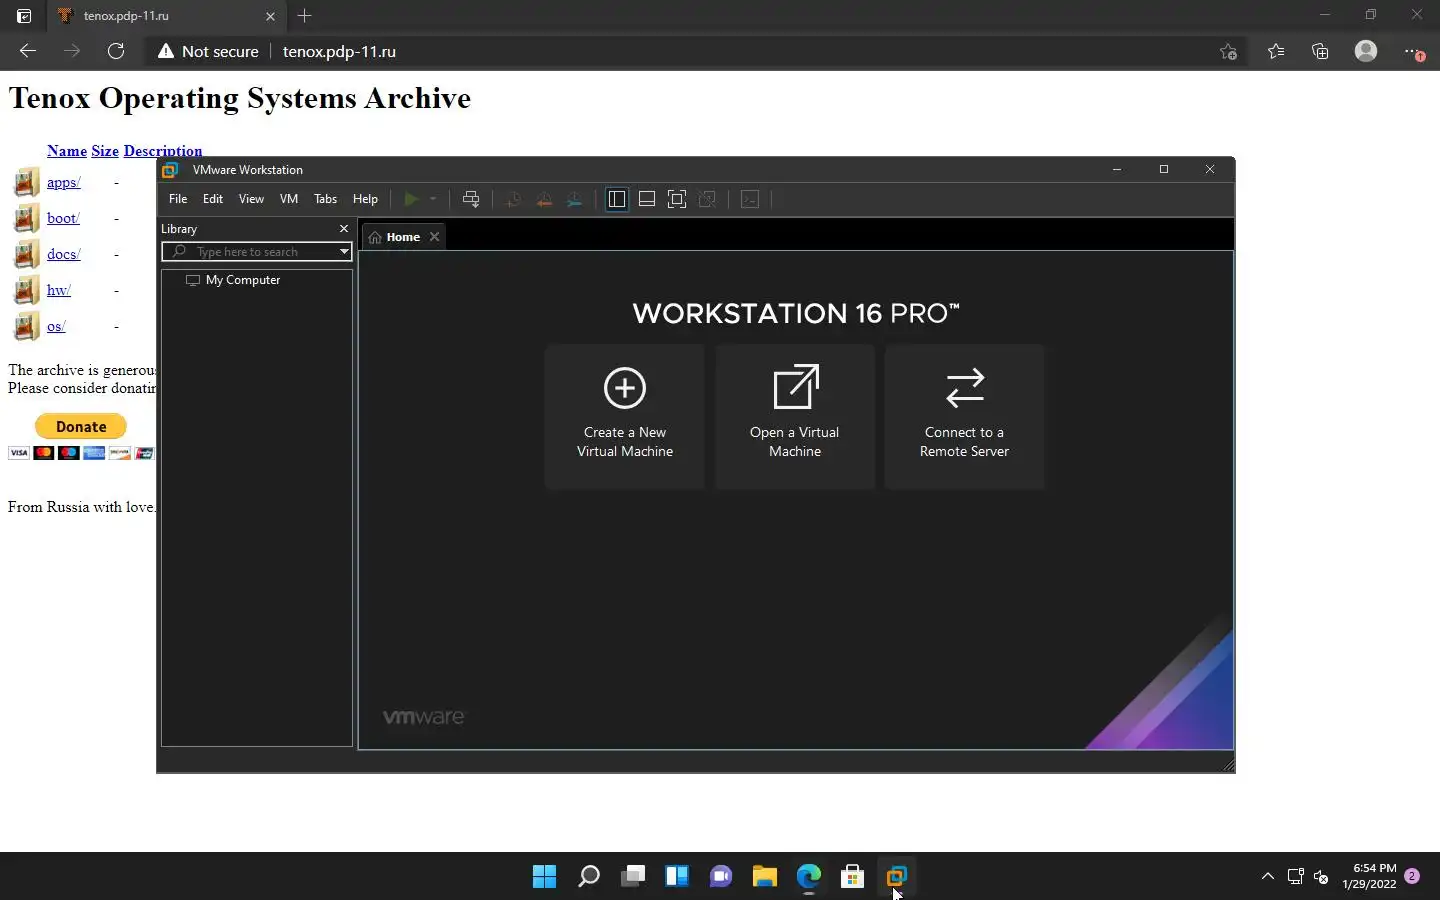The image size is (1440, 900).
Task: Open the browser tab actions menu icon
Action: 24,16
